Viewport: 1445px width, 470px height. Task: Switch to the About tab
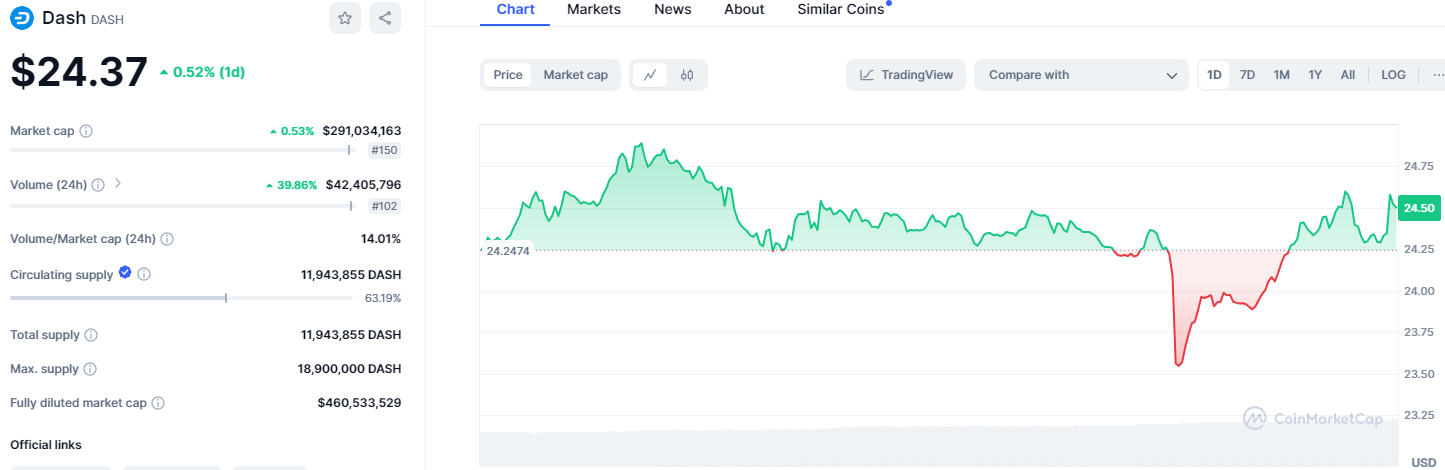click(744, 9)
